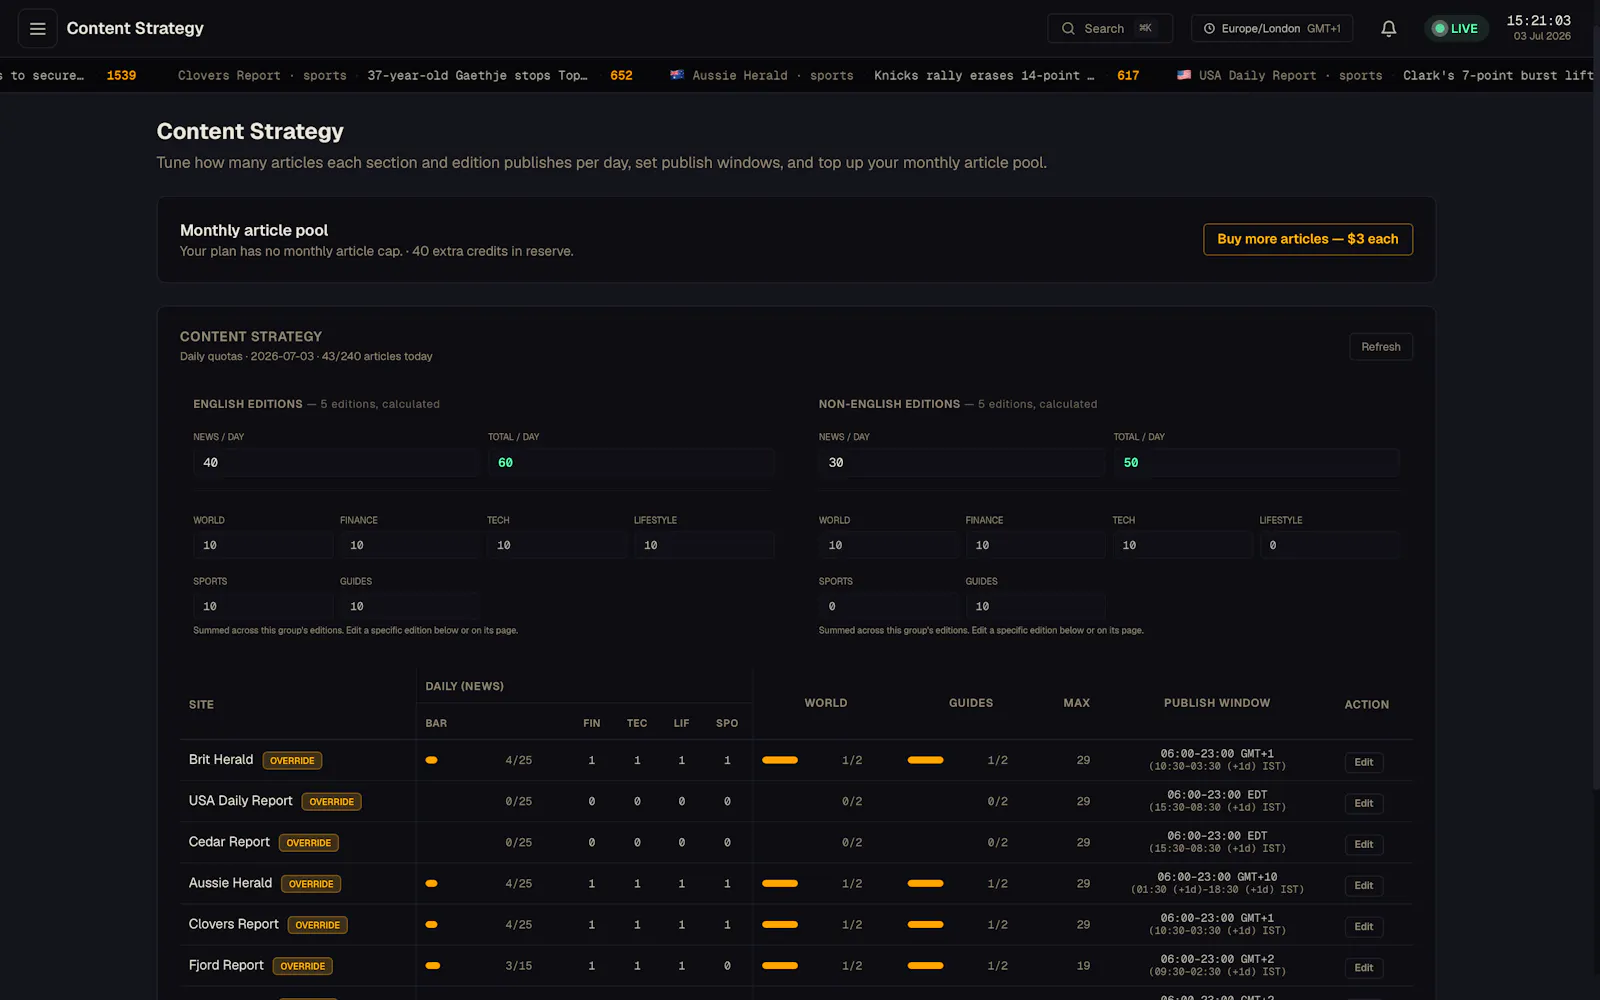Click Brit Herald OVERRIDE badge
Image resolution: width=1600 pixels, height=1000 pixels.
[292, 761]
